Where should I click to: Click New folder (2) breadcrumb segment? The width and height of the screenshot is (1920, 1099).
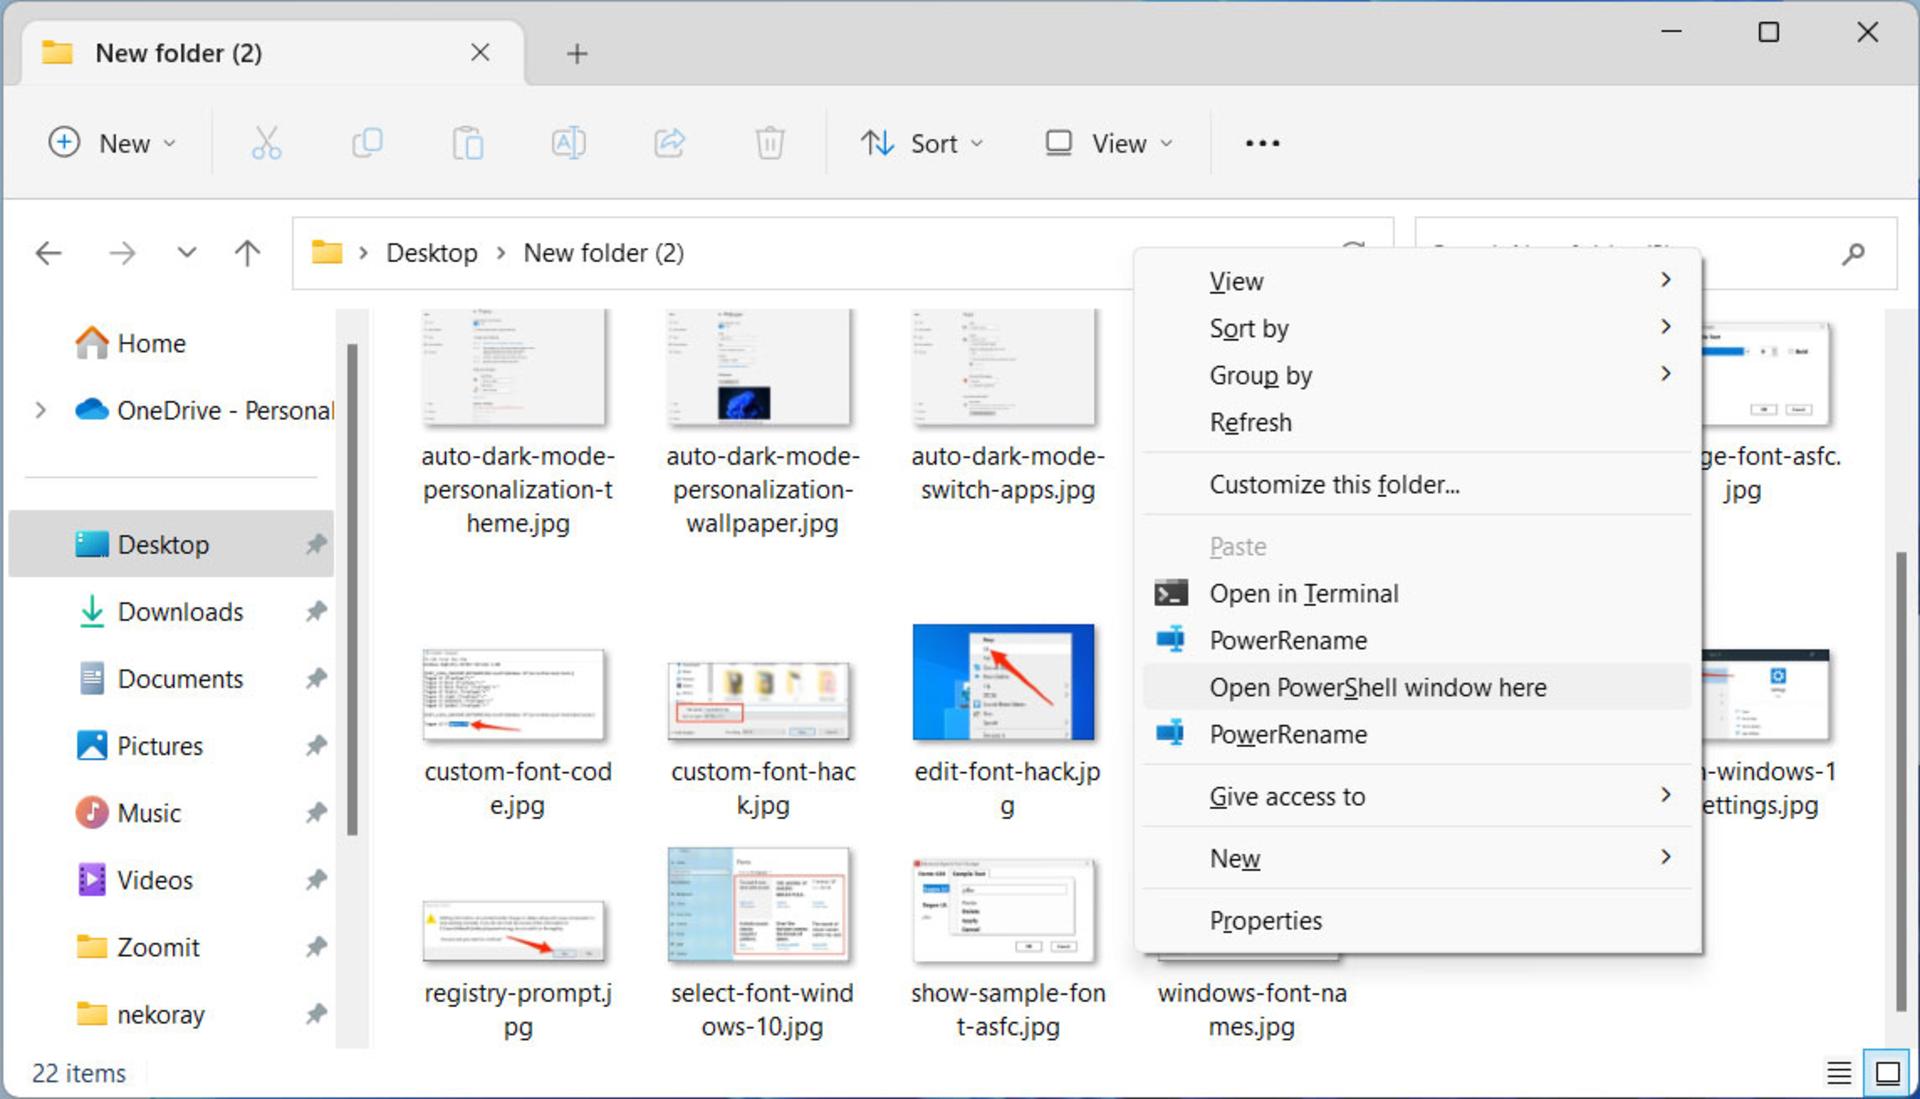pyautogui.click(x=604, y=253)
